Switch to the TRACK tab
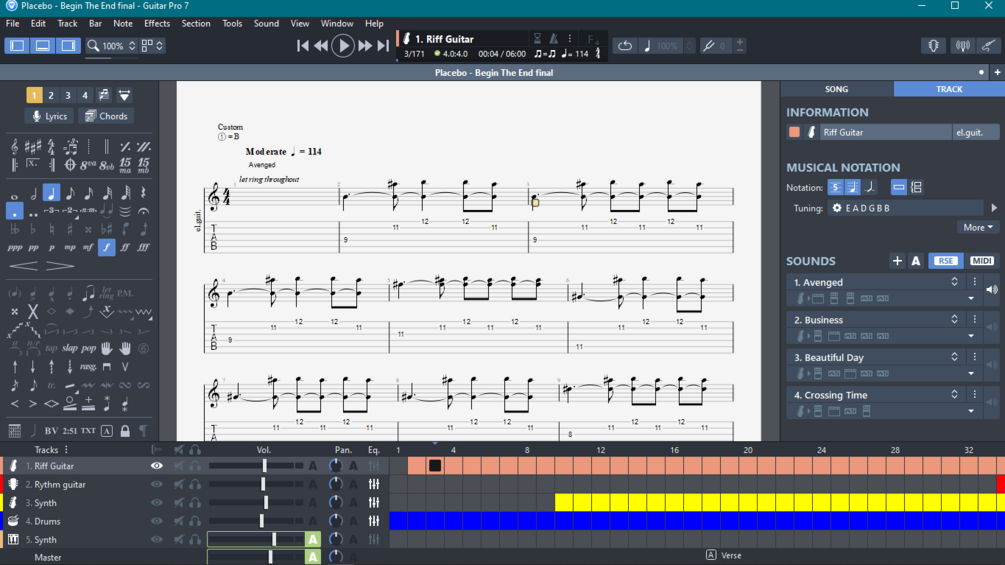 [x=949, y=89]
